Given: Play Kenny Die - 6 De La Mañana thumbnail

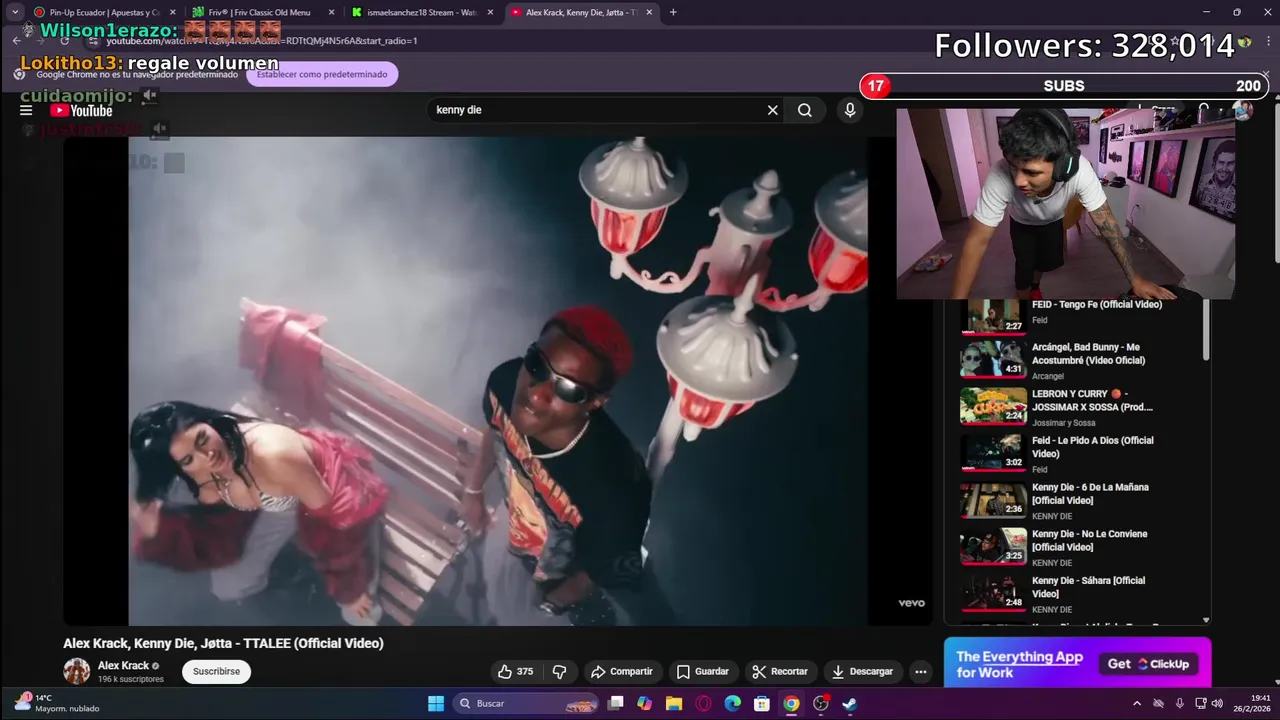Looking at the screenshot, I should [993, 499].
